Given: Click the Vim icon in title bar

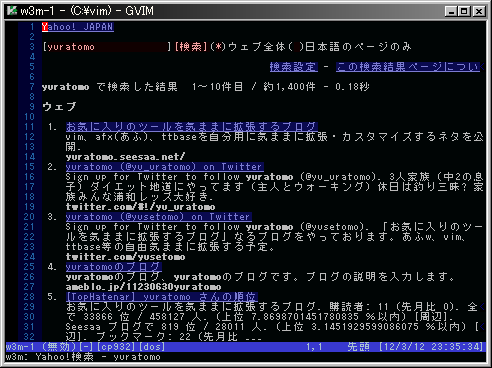Looking at the screenshot, I should click(12, 11).
